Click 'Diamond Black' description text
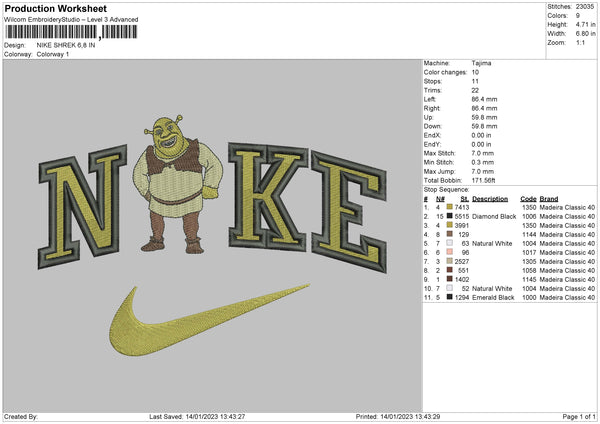The image size is (600, 424). click(x=494, y=216)
